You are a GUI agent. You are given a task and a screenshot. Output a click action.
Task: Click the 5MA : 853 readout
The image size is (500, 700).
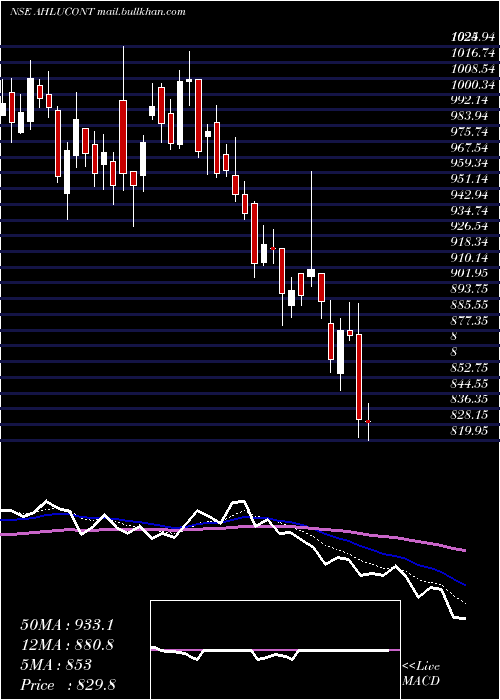56,665
